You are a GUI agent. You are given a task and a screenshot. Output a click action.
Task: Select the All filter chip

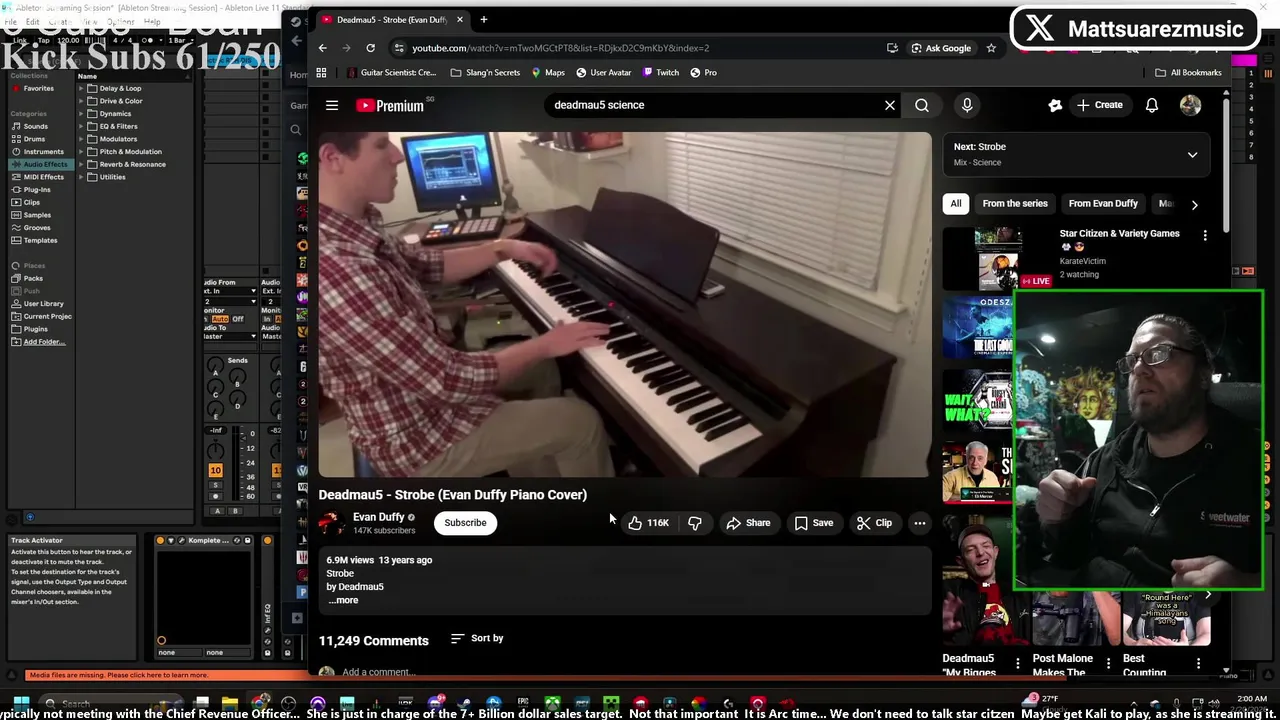tap(956, 204)
